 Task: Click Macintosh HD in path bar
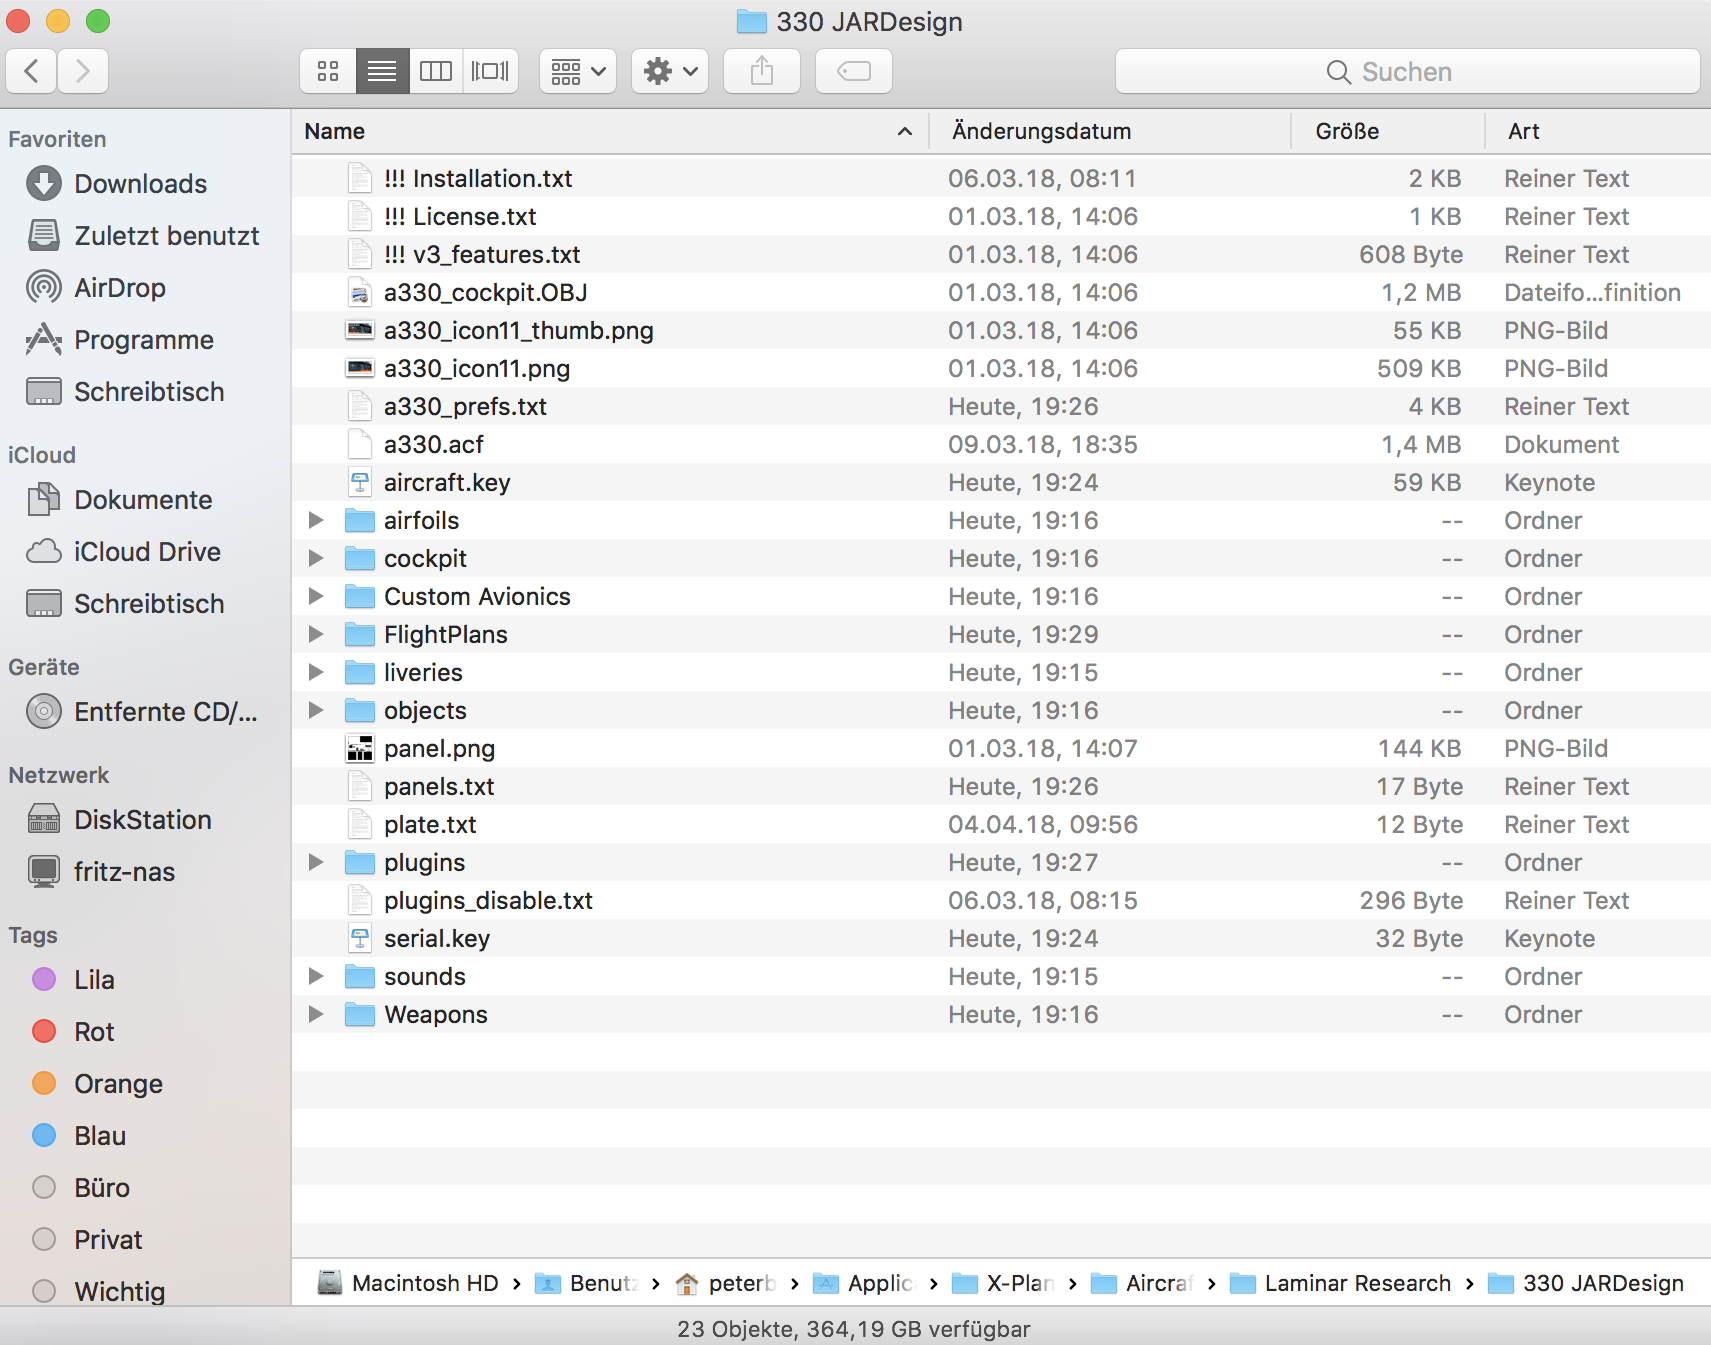(408, 1283)
